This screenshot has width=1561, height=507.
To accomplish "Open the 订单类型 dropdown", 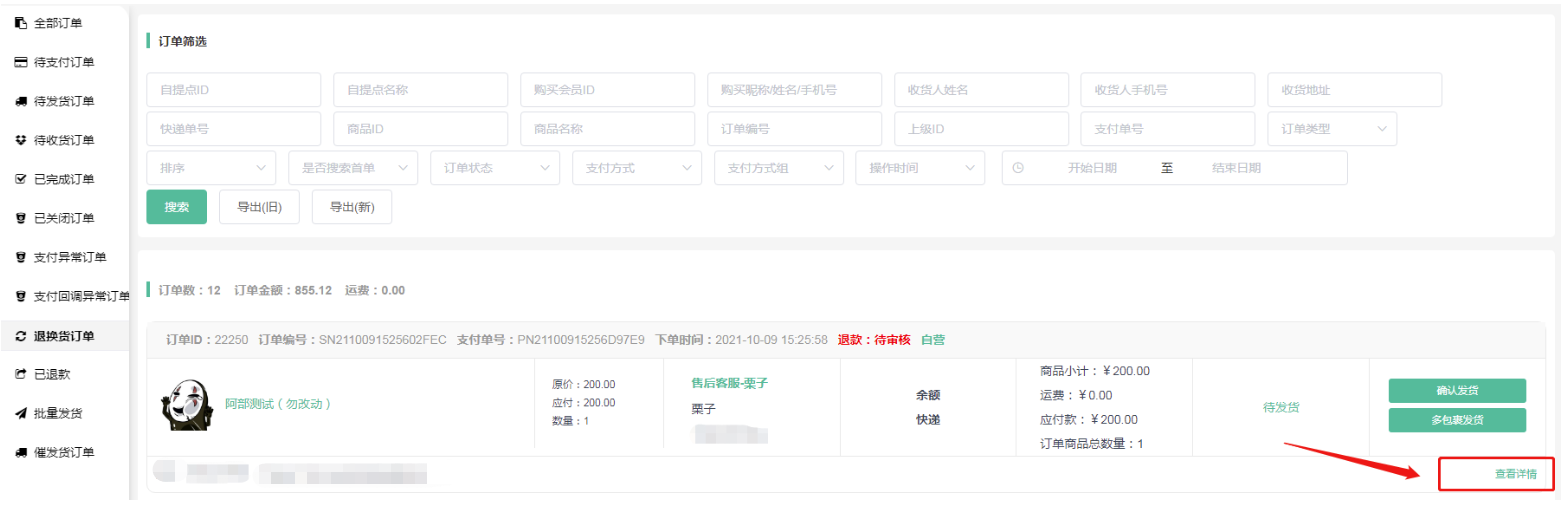I will tap(1331, 128).
